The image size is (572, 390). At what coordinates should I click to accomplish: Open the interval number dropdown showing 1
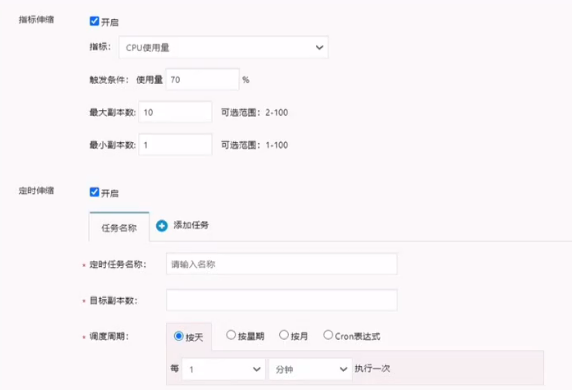(223, 369)
